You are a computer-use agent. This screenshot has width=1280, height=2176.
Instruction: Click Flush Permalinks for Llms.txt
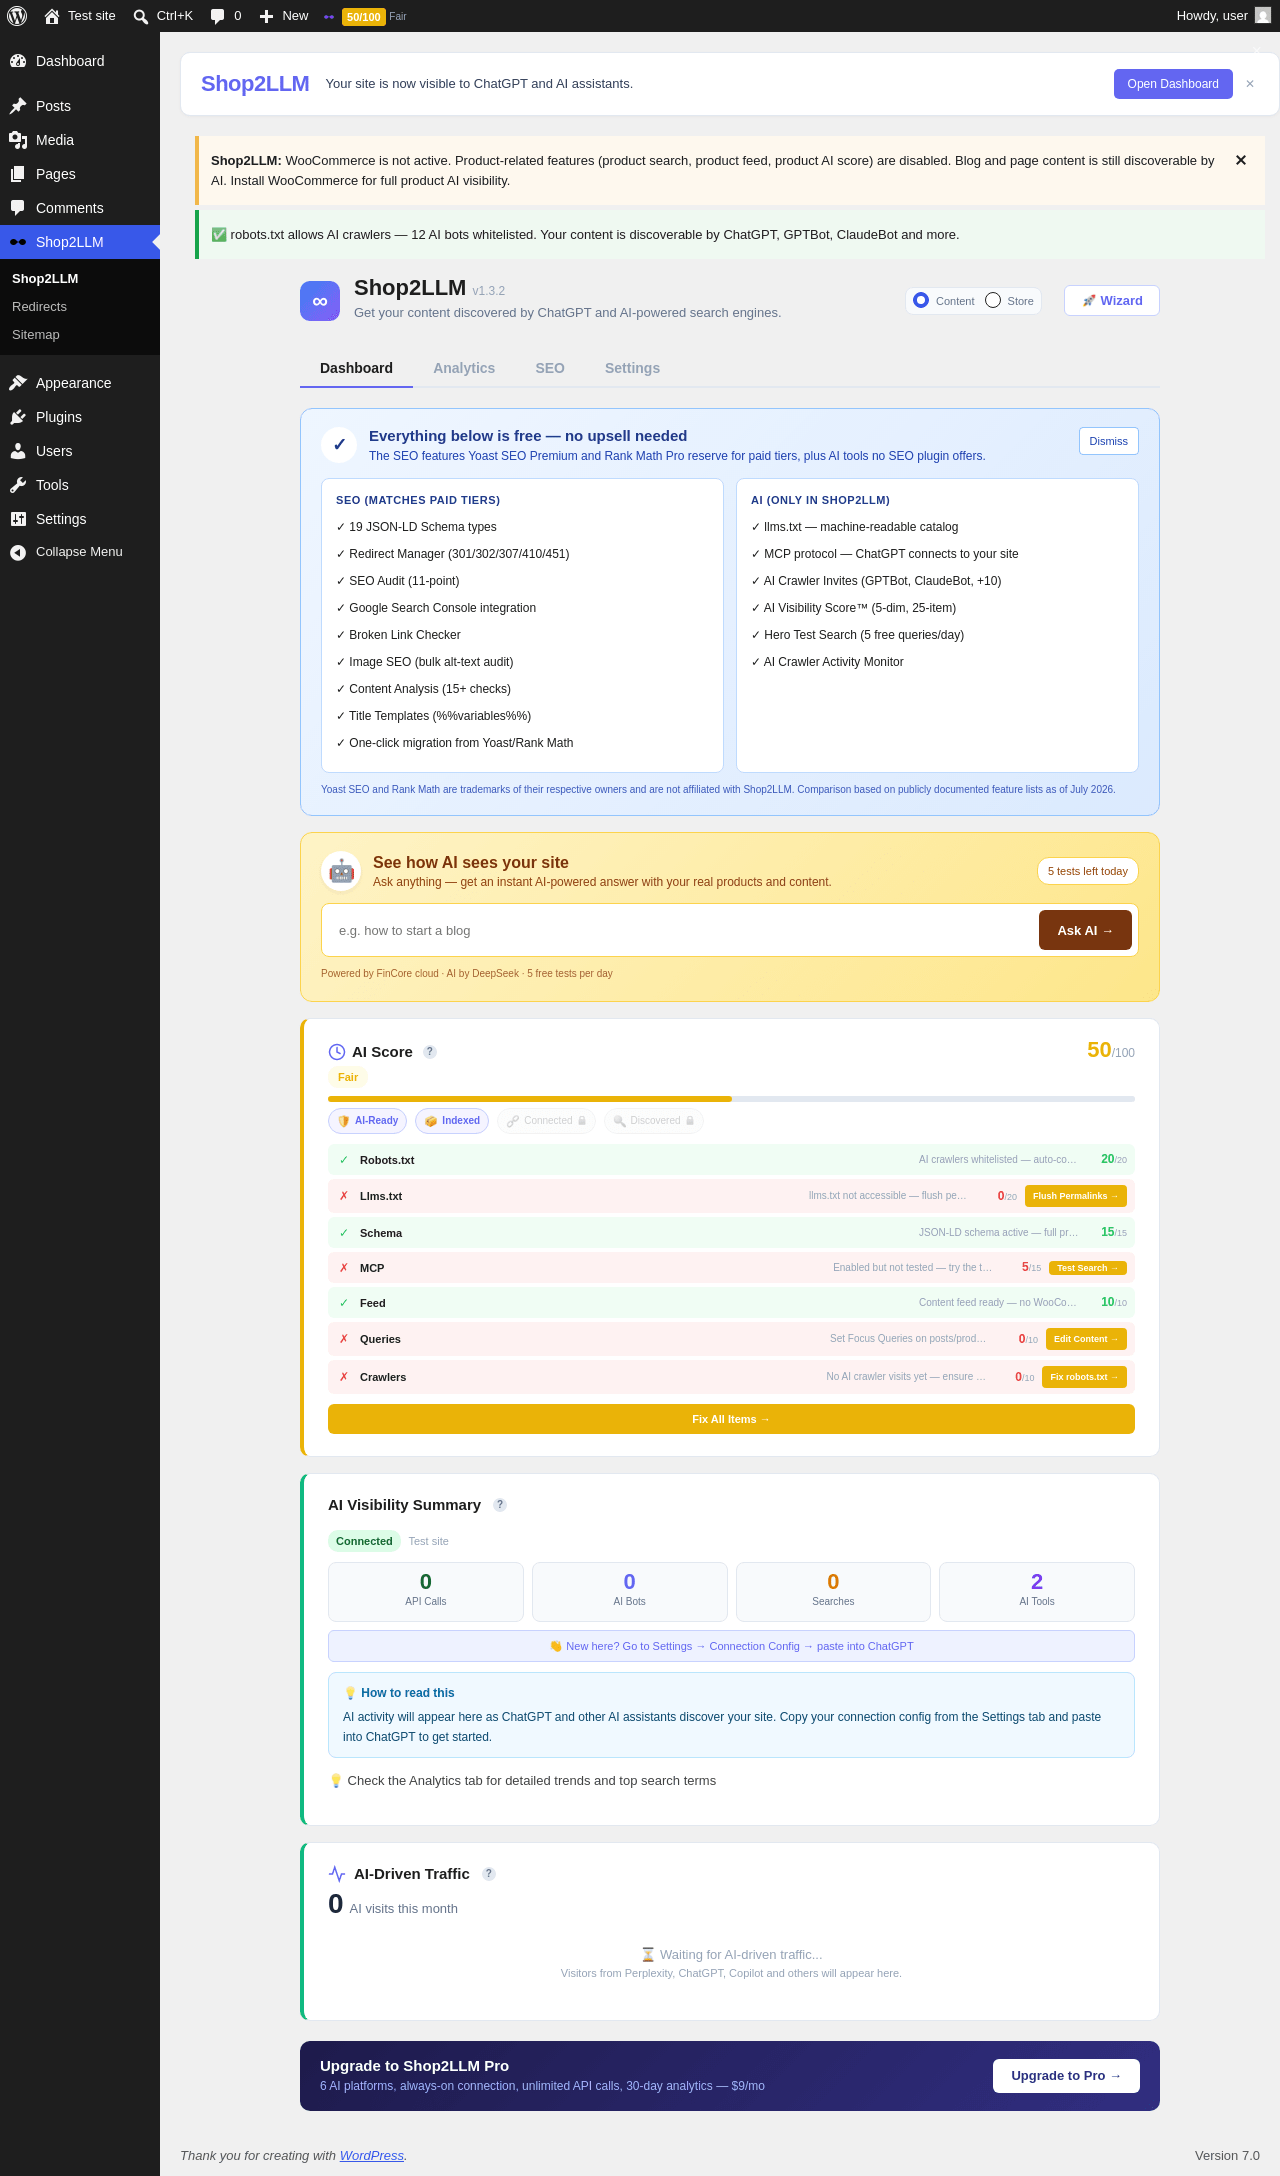pos(1076,1196)
